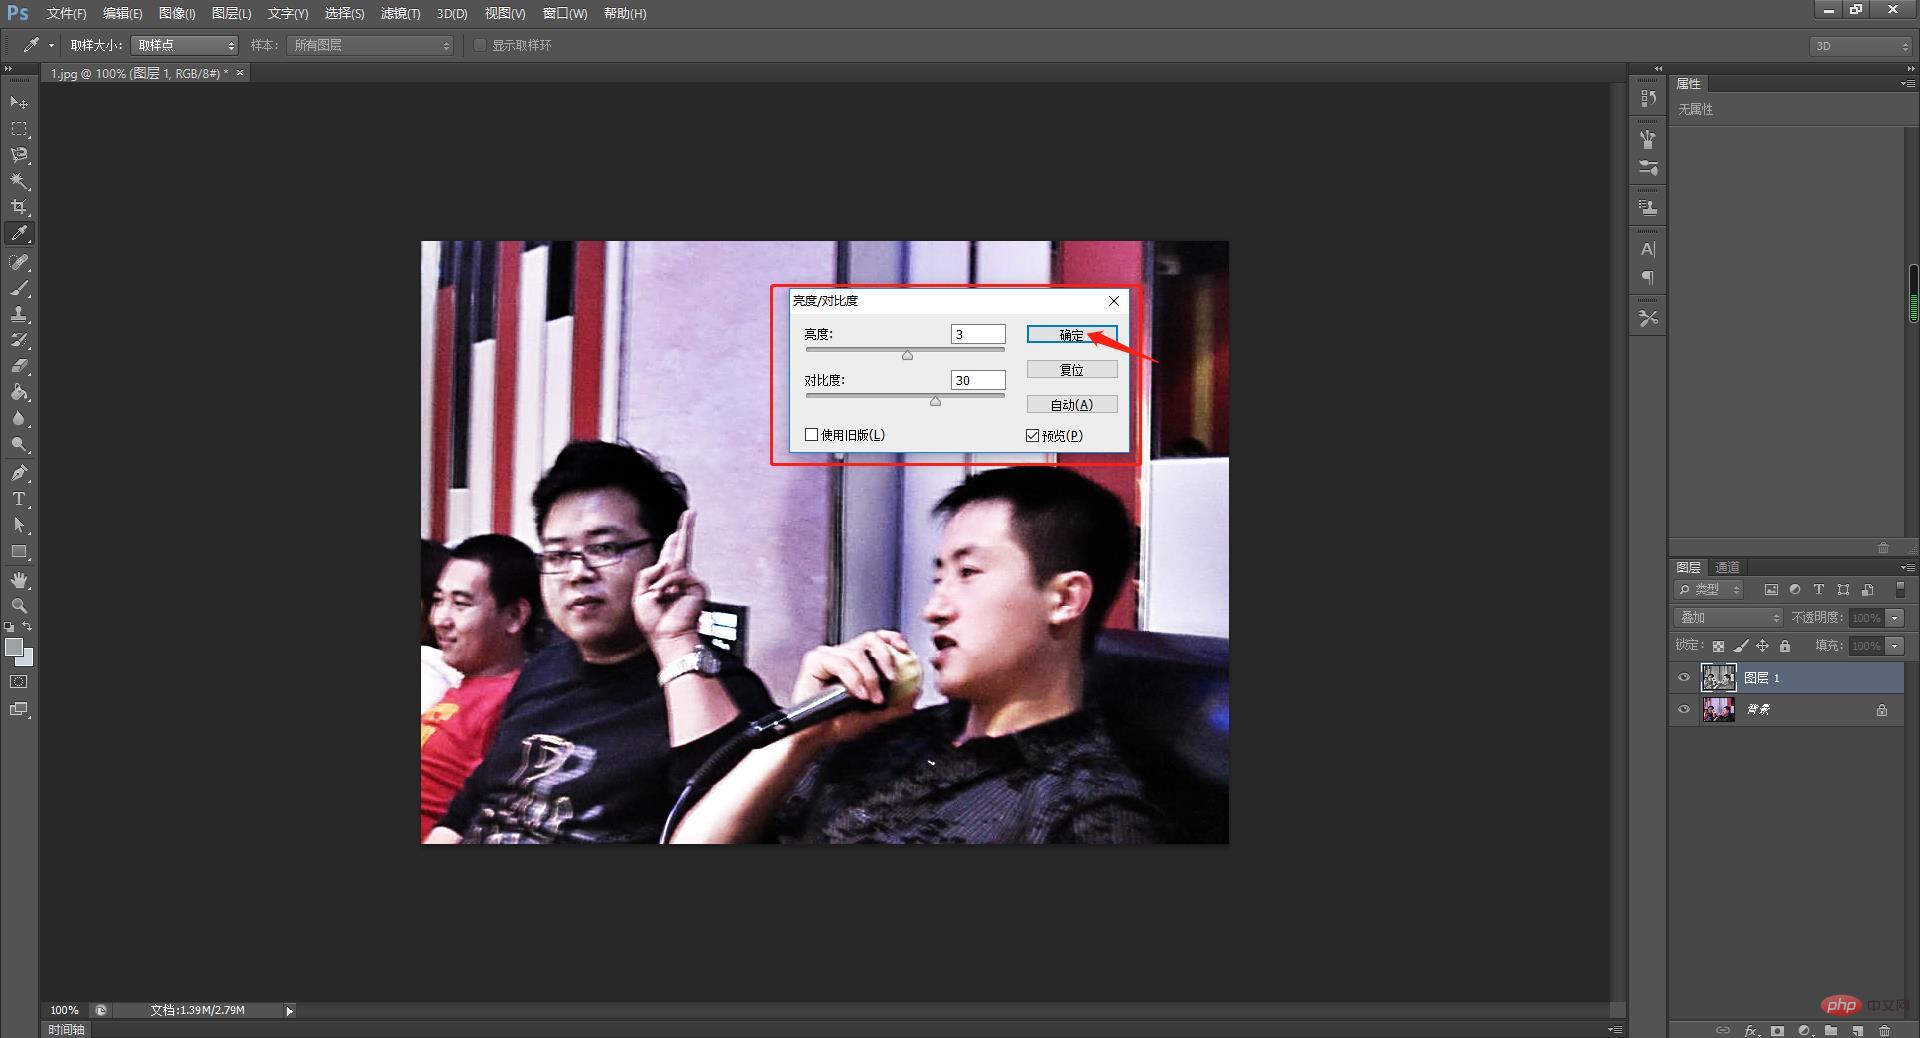This screenshot has width=1920, height=1038.
Task: Adjust the 亮度 brightness slider handle
Action: pos(907,355)
